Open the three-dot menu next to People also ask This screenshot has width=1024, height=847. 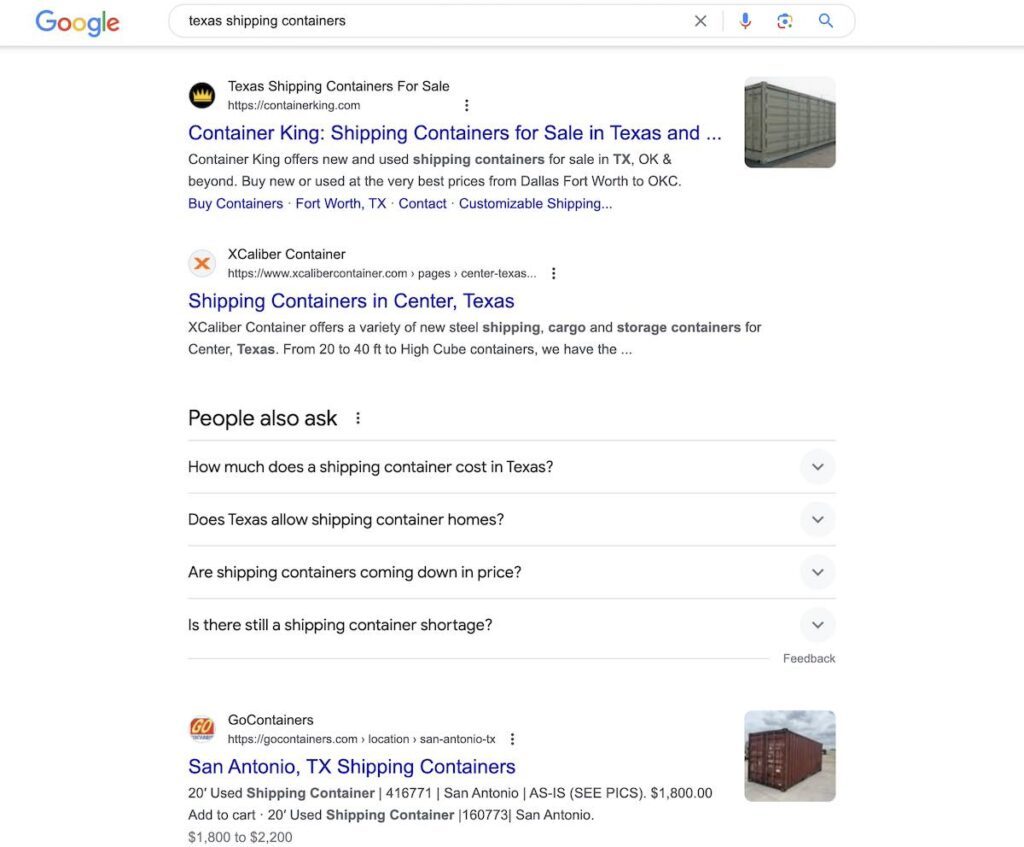358,418
